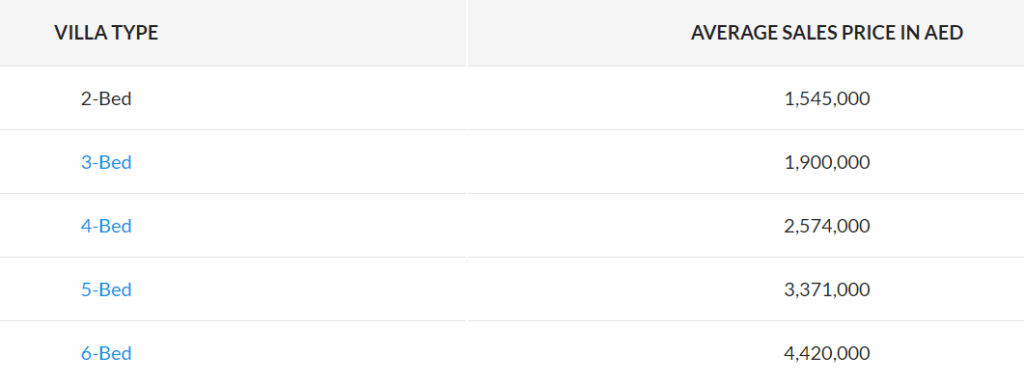Viewport: 1024px width, 383px height.
Task: Click the divider between the two header columns
Action: (467, 33)
